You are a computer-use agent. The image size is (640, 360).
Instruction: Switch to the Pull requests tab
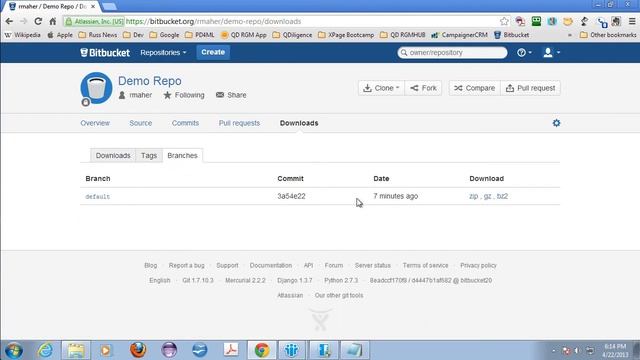click(x=239, y=123)
